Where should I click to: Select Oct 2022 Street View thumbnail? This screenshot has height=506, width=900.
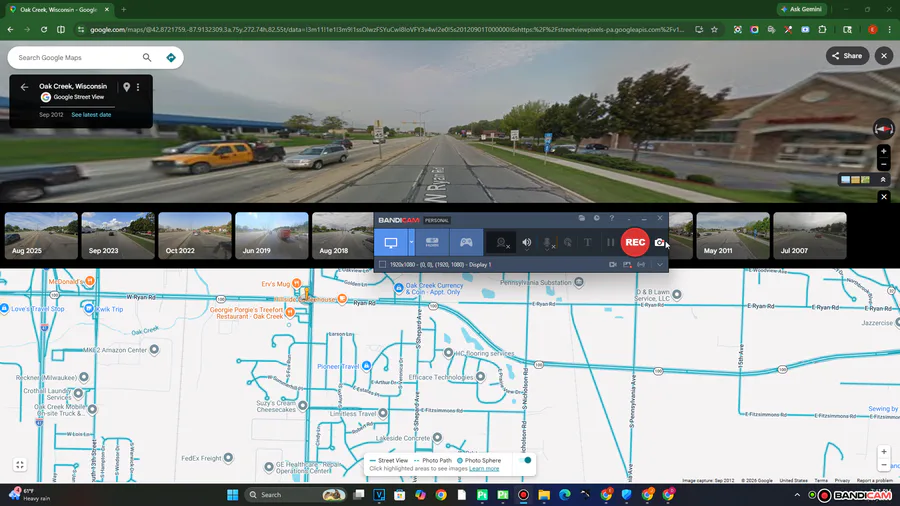195,236
